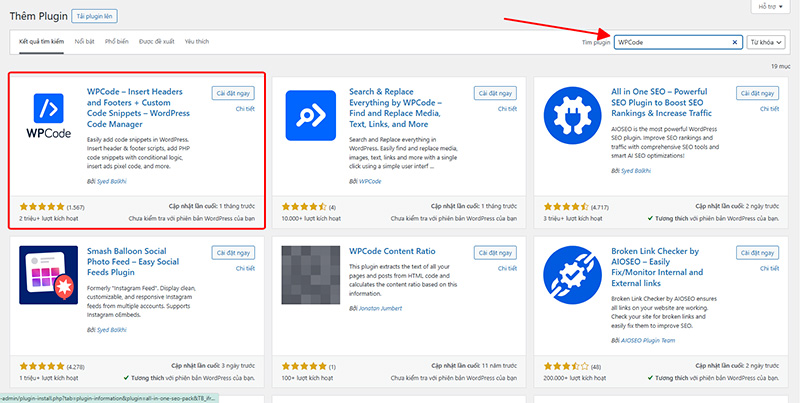The image size is (800, 403).
Task: Install Smash Balloon Social Photo Feed plugin
Action: [233, 253]
